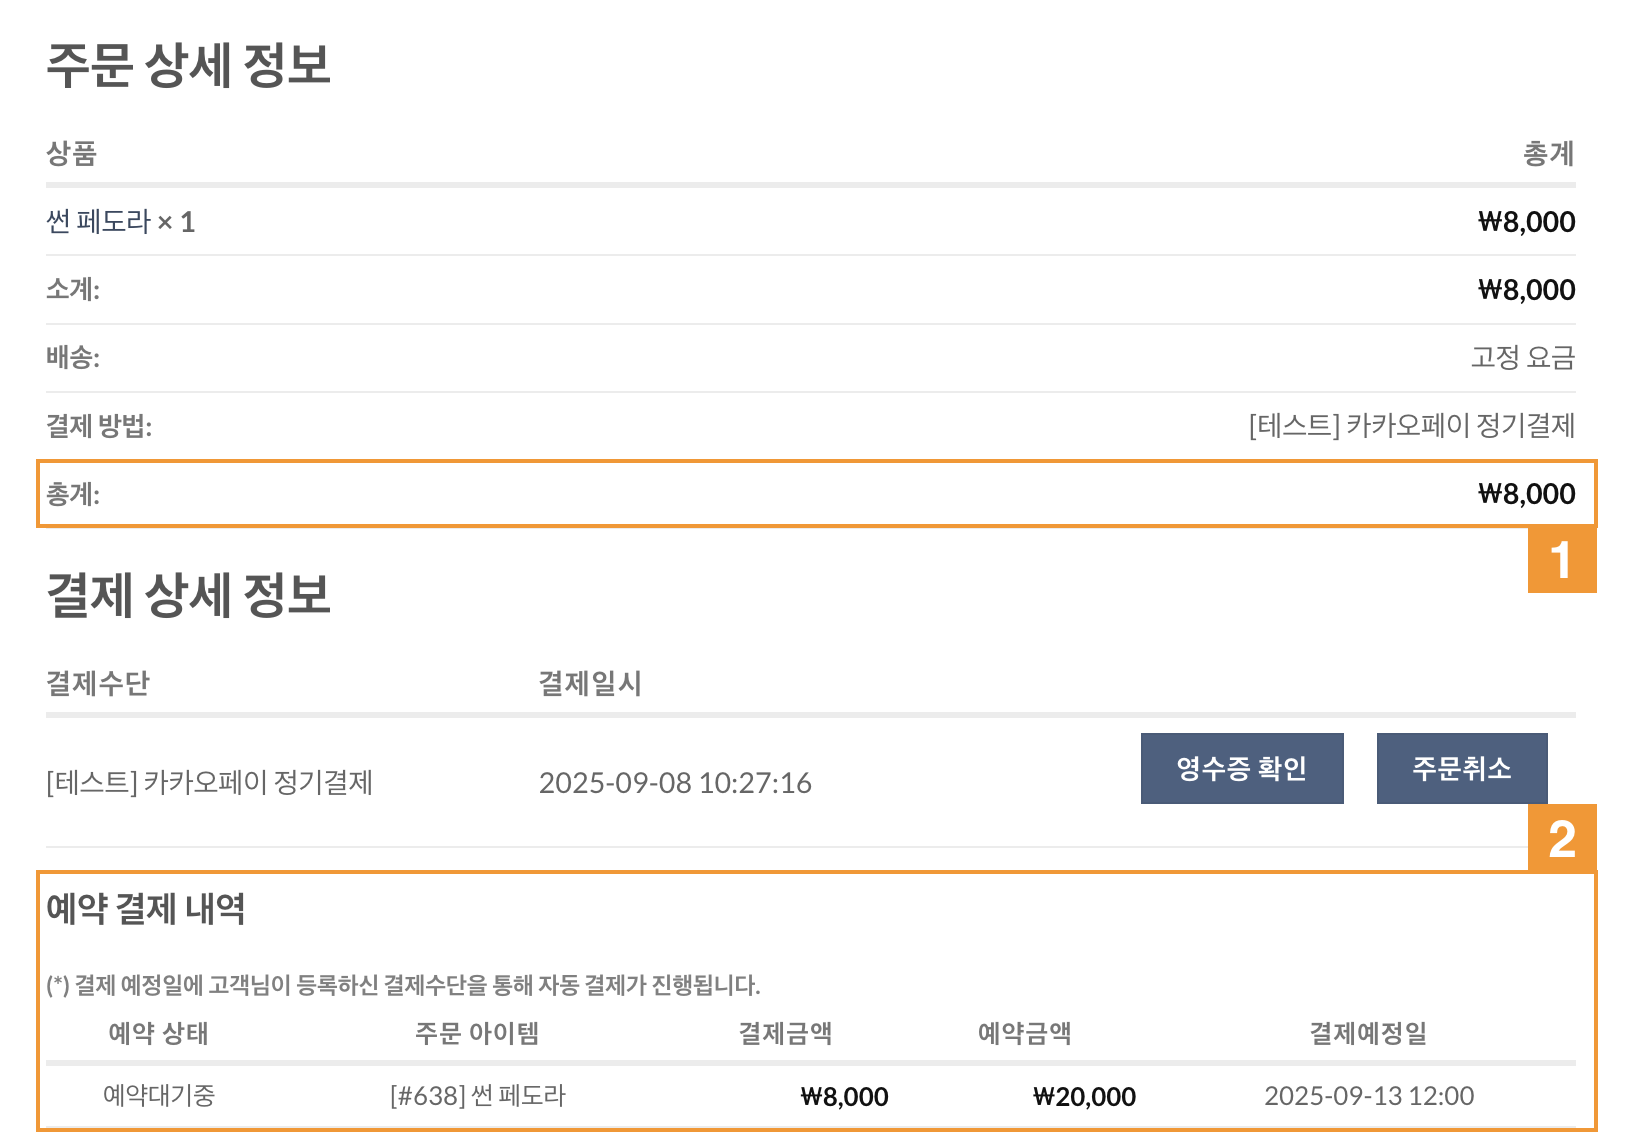The width and height of the screenshot is (1626, 1148).
Task: Click the 총계 row ₩8,000 amount
Action: (x=1526, y=494)
